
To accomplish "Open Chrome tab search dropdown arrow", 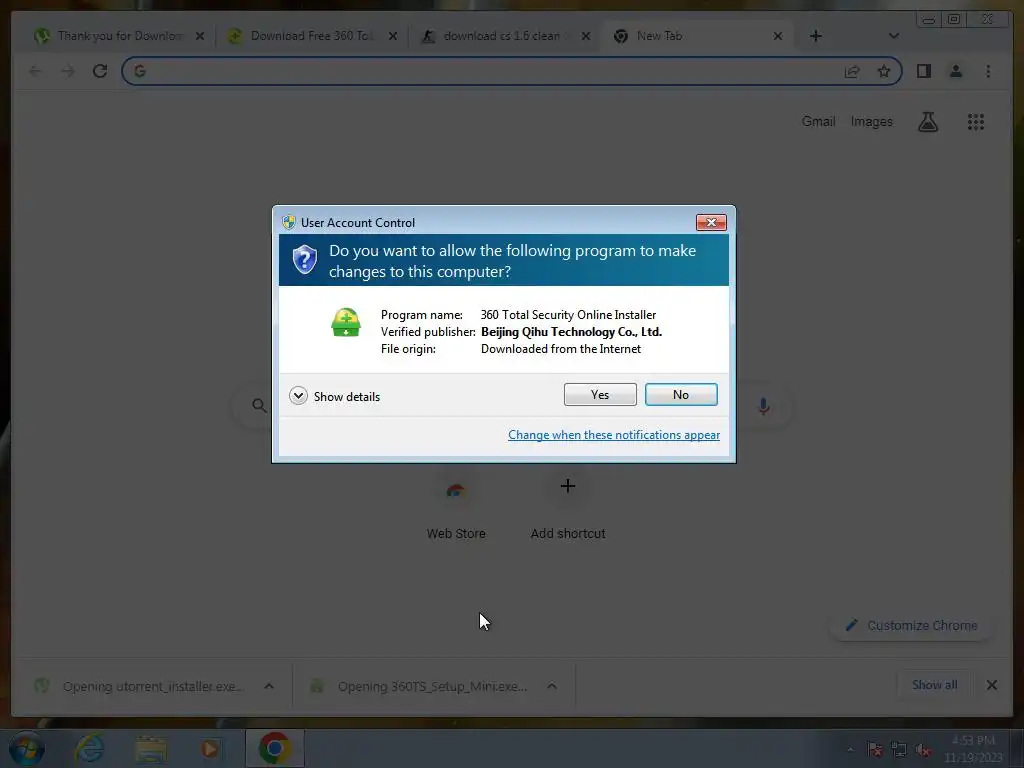I will tap(893, 36).
